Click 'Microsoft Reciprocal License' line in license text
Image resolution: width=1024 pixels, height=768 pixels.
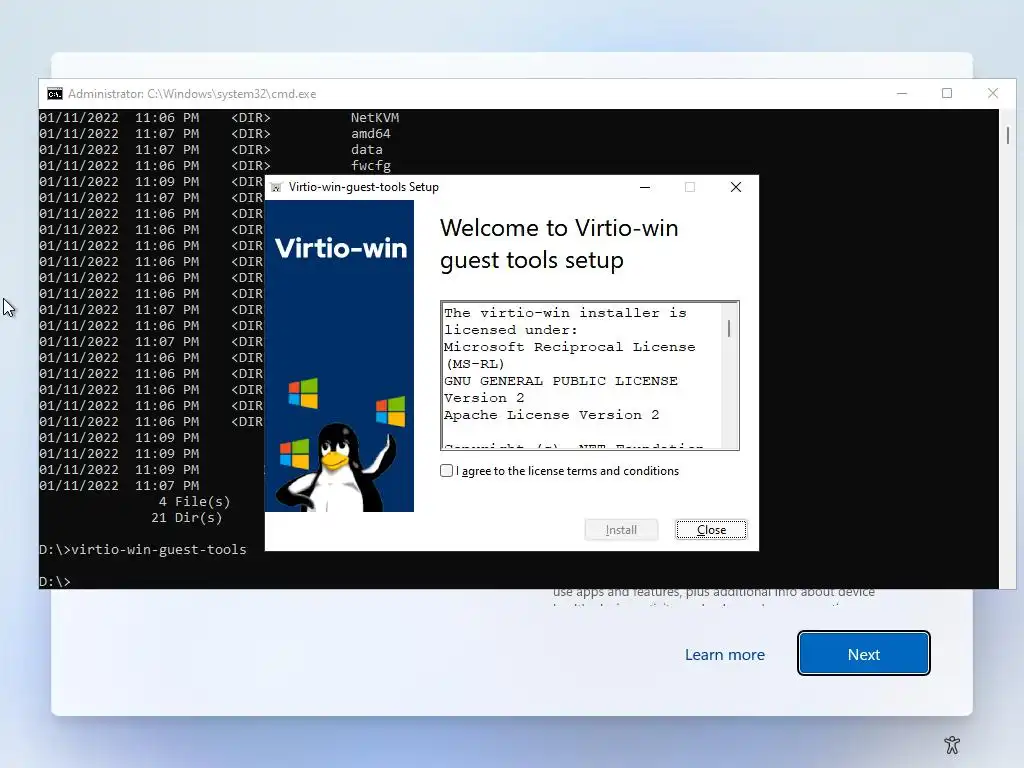[x=569, y=347]
